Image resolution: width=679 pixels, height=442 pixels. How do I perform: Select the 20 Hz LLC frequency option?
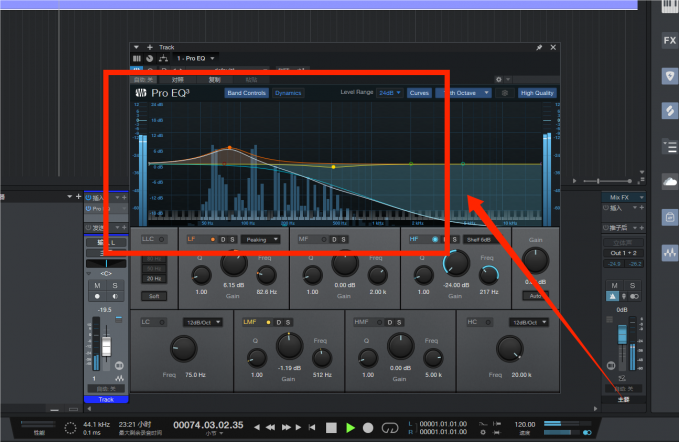(x=154, y=279)
